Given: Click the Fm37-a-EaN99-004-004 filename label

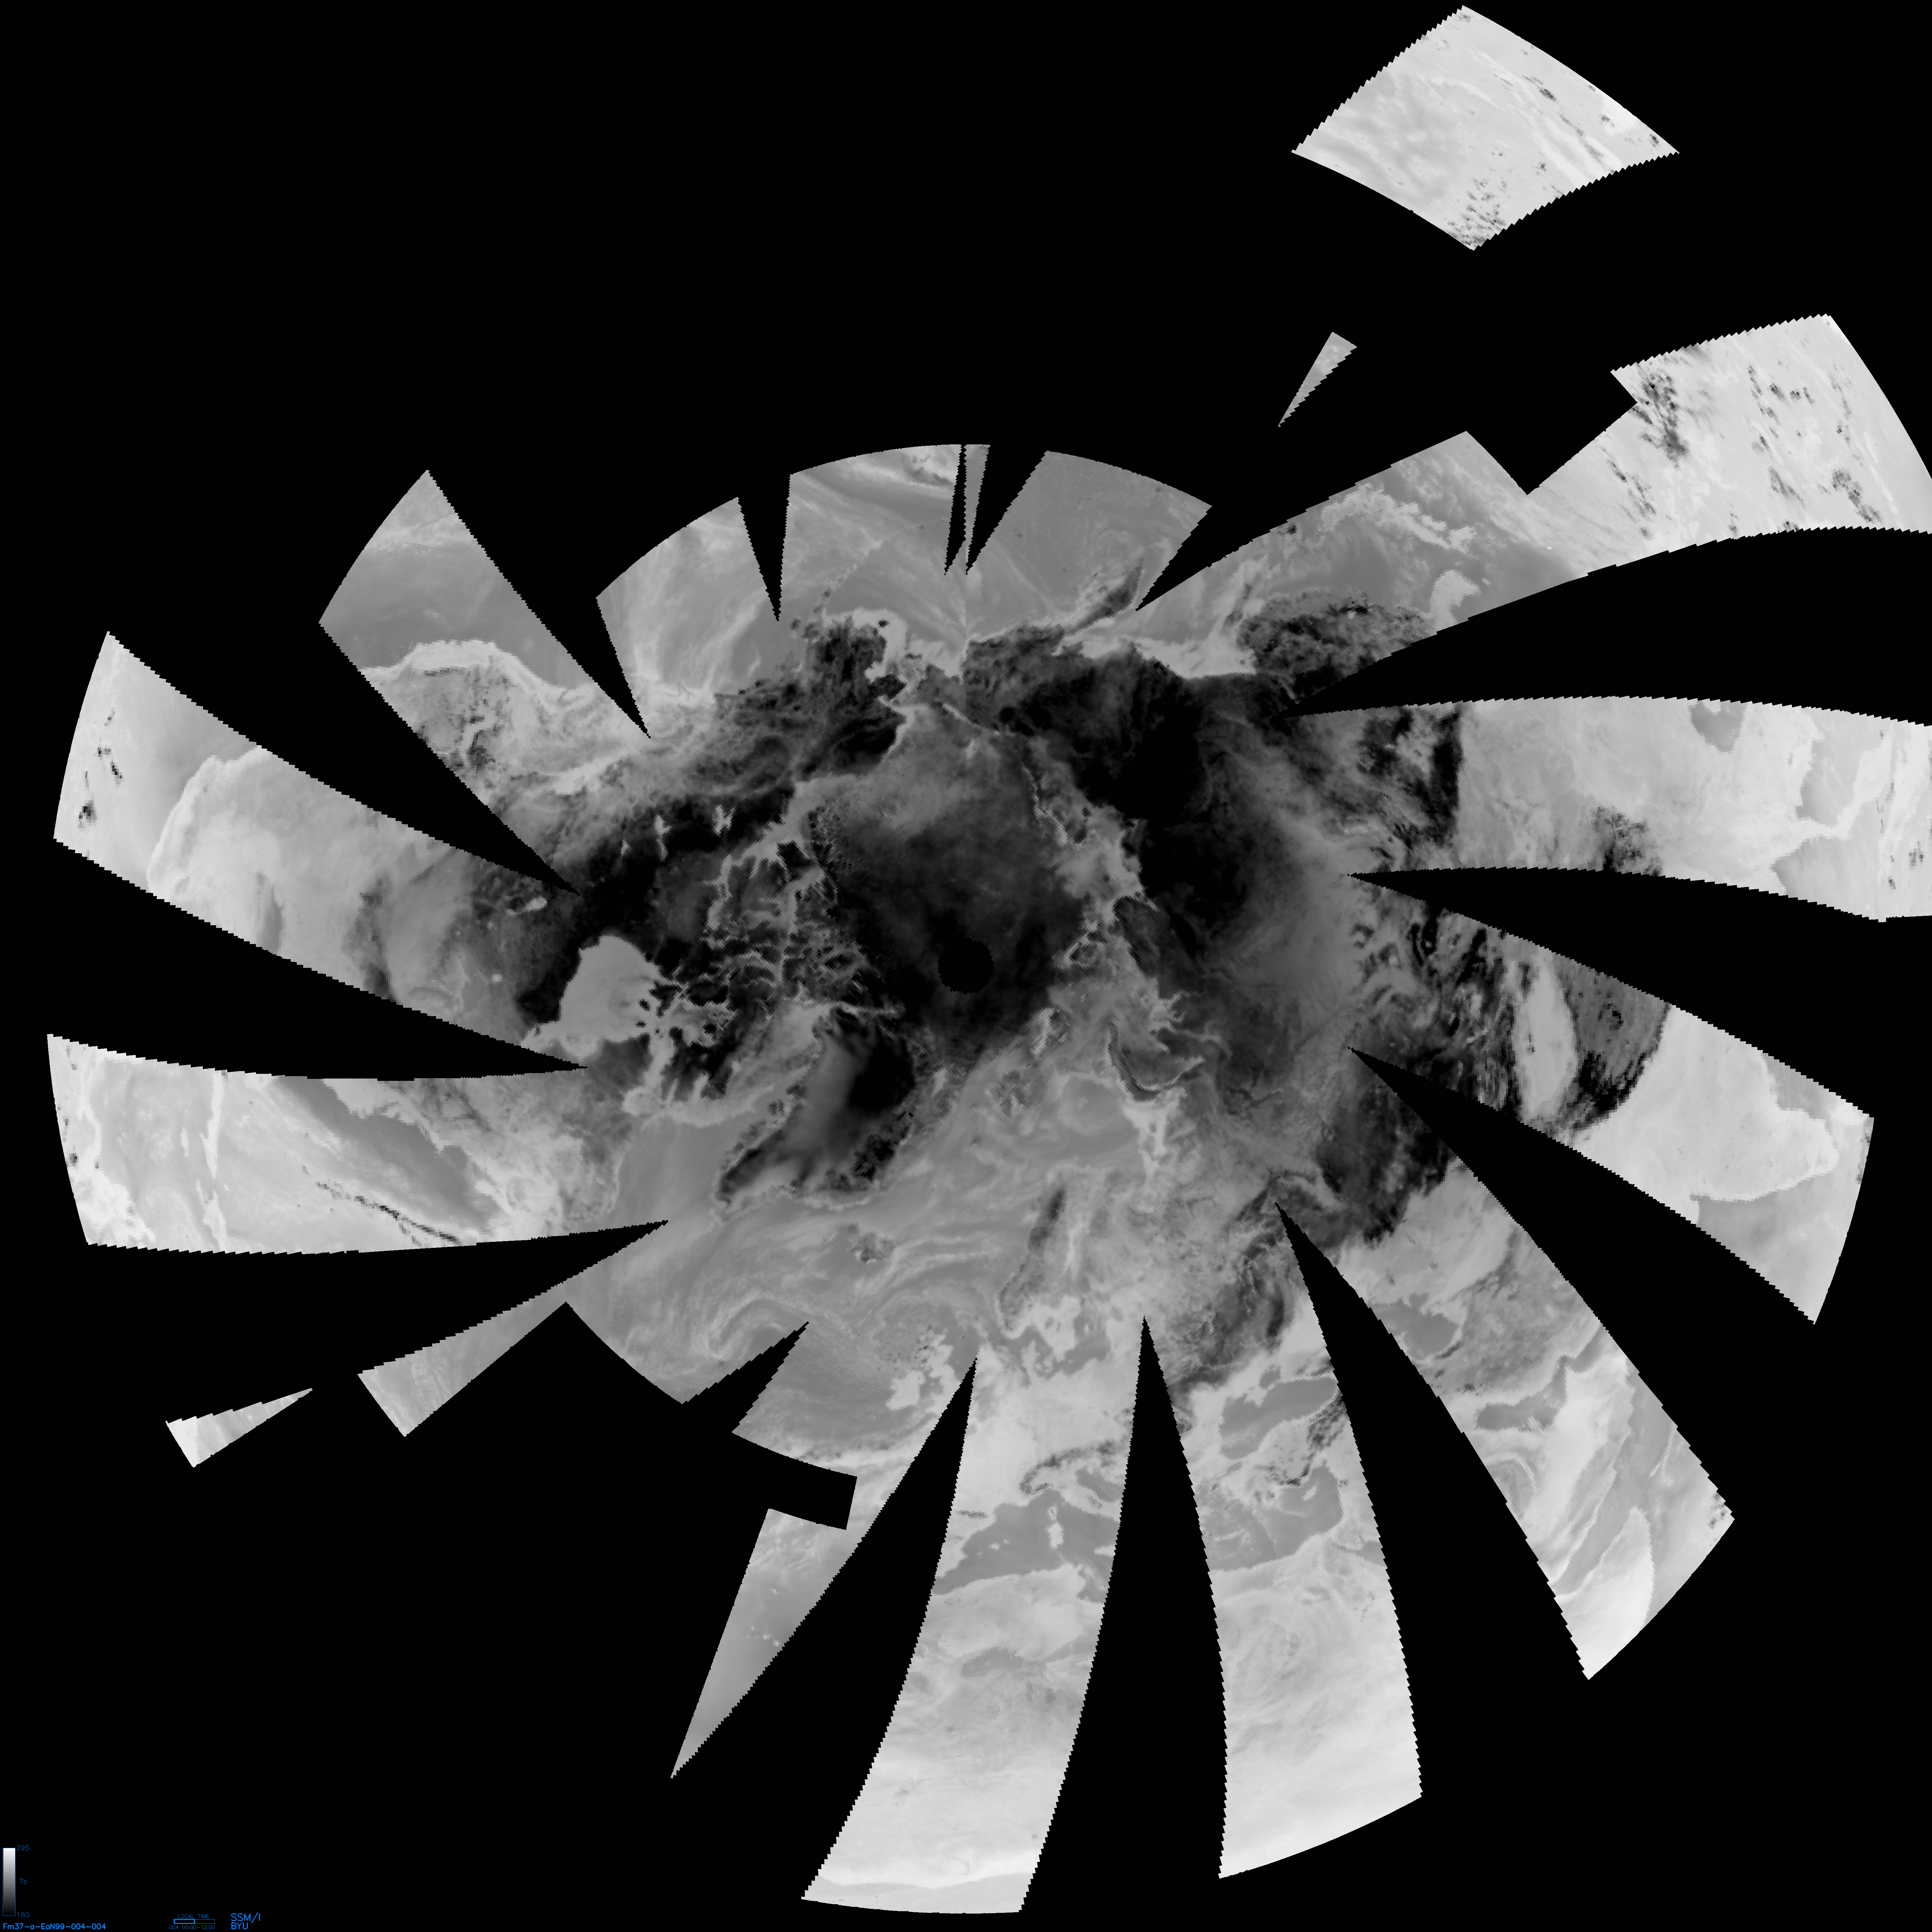Looking at the screenshot, I should point(54,1926).
